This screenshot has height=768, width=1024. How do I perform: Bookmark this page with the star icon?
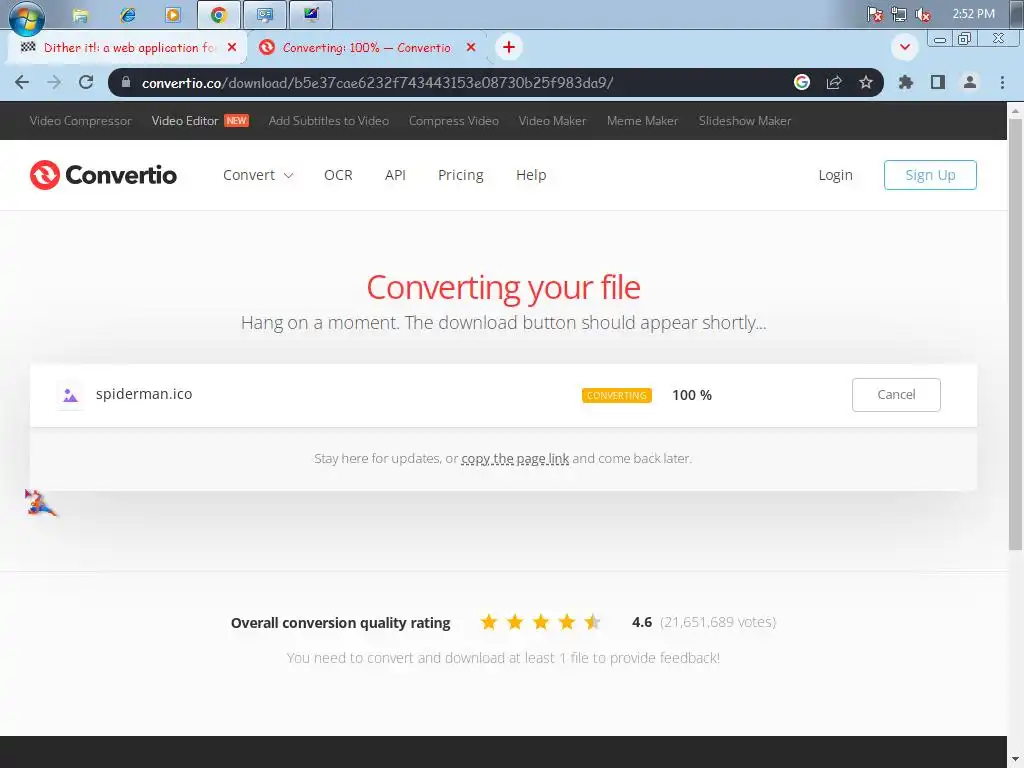pyautogui.click(x=866, y=82)
